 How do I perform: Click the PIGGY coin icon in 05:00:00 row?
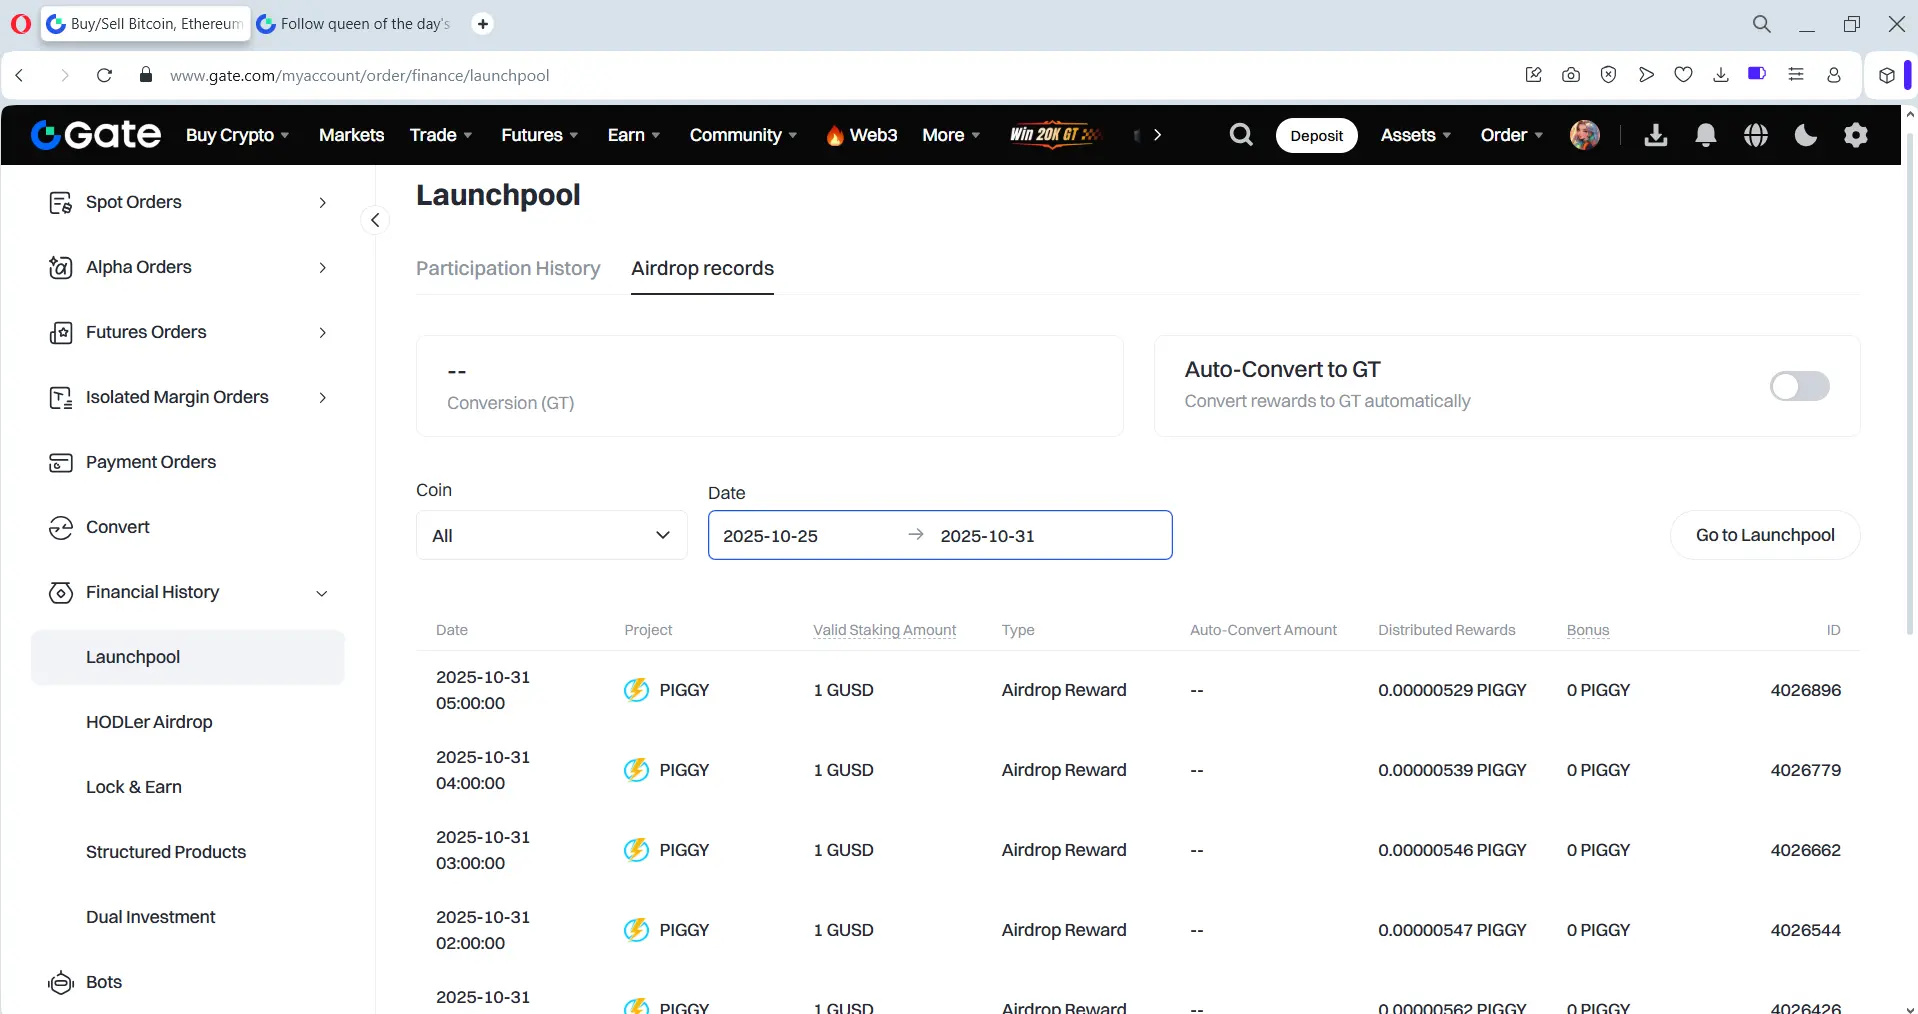(636, 690)
